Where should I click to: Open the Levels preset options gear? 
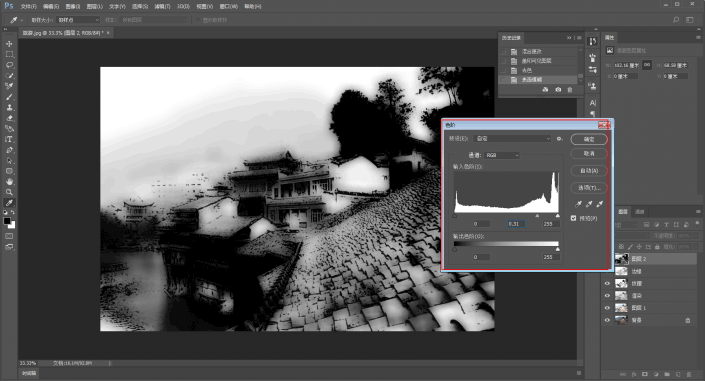[x=559, y=139]
